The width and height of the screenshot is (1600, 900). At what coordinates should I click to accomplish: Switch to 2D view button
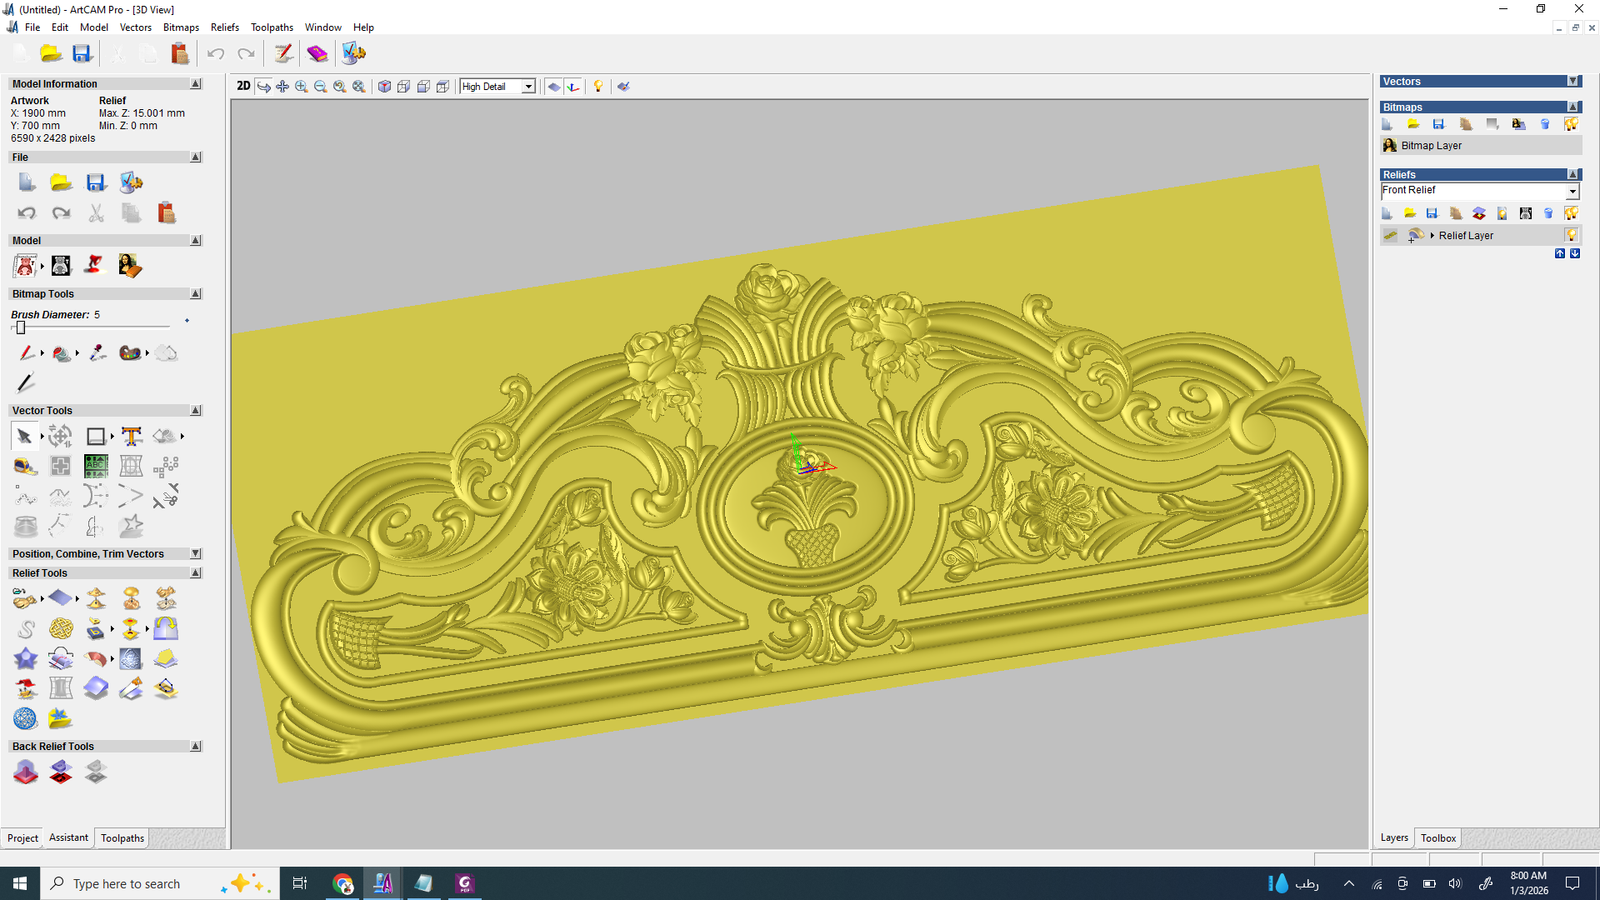243,86
